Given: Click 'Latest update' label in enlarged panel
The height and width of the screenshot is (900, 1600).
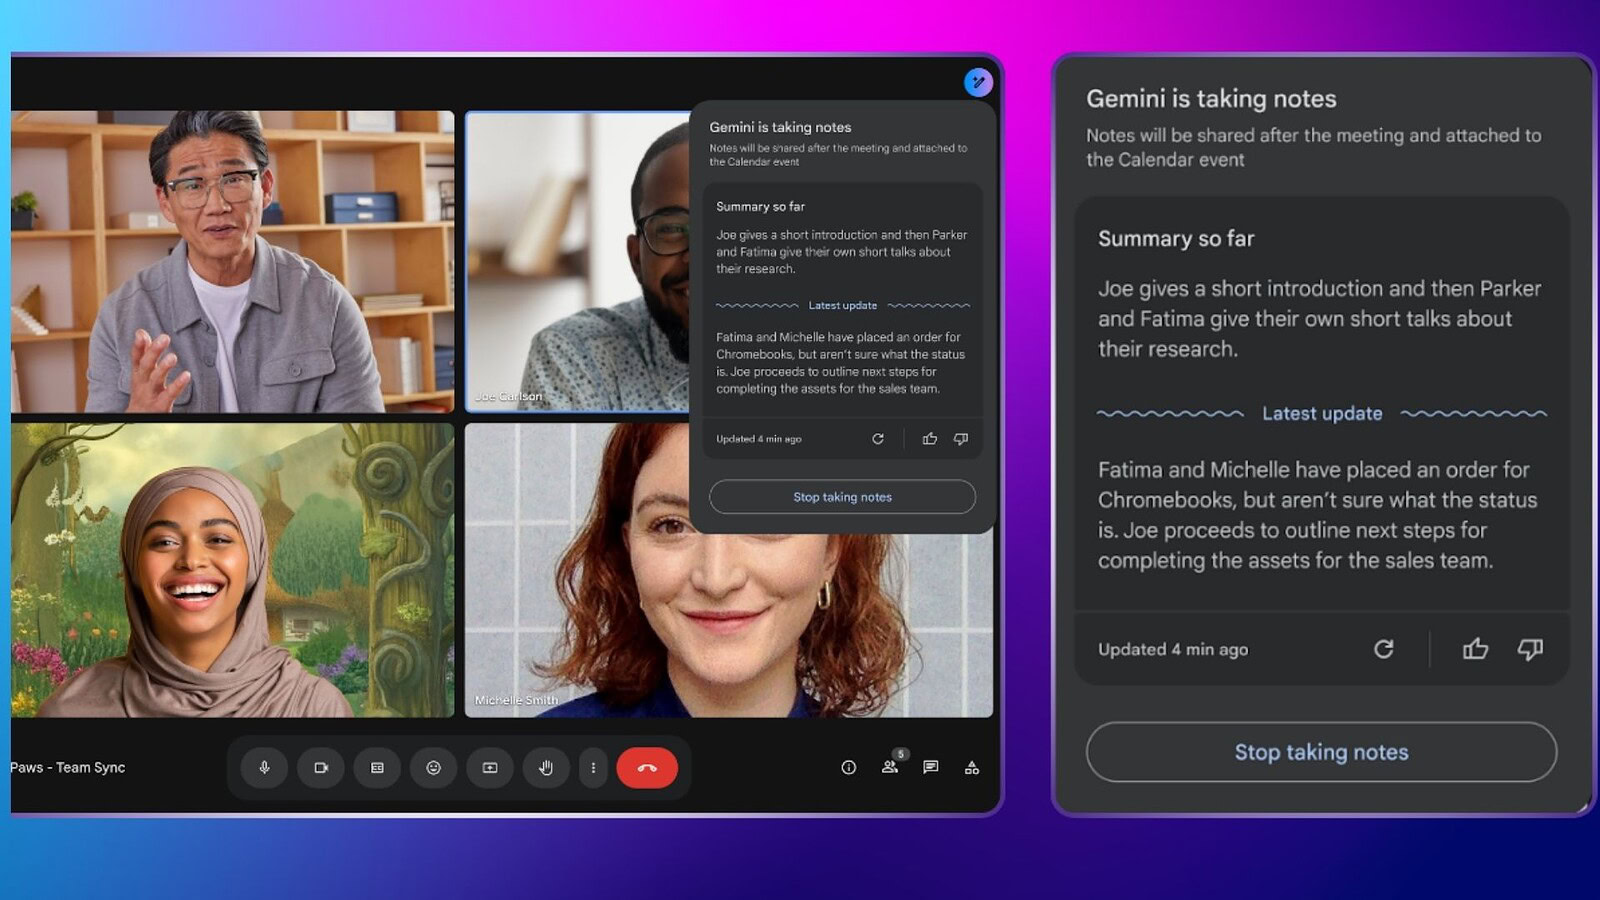Looking at the screenshot, I should click(1322, 413).
